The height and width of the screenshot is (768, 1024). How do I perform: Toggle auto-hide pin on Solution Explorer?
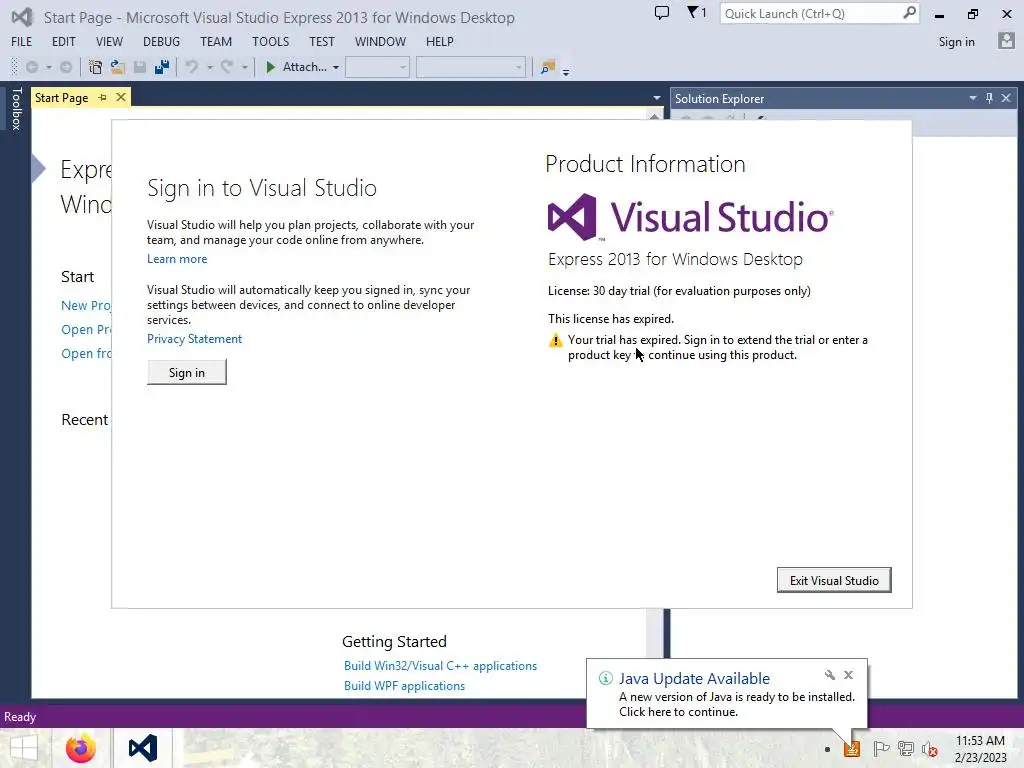click(x=989, y=98)
